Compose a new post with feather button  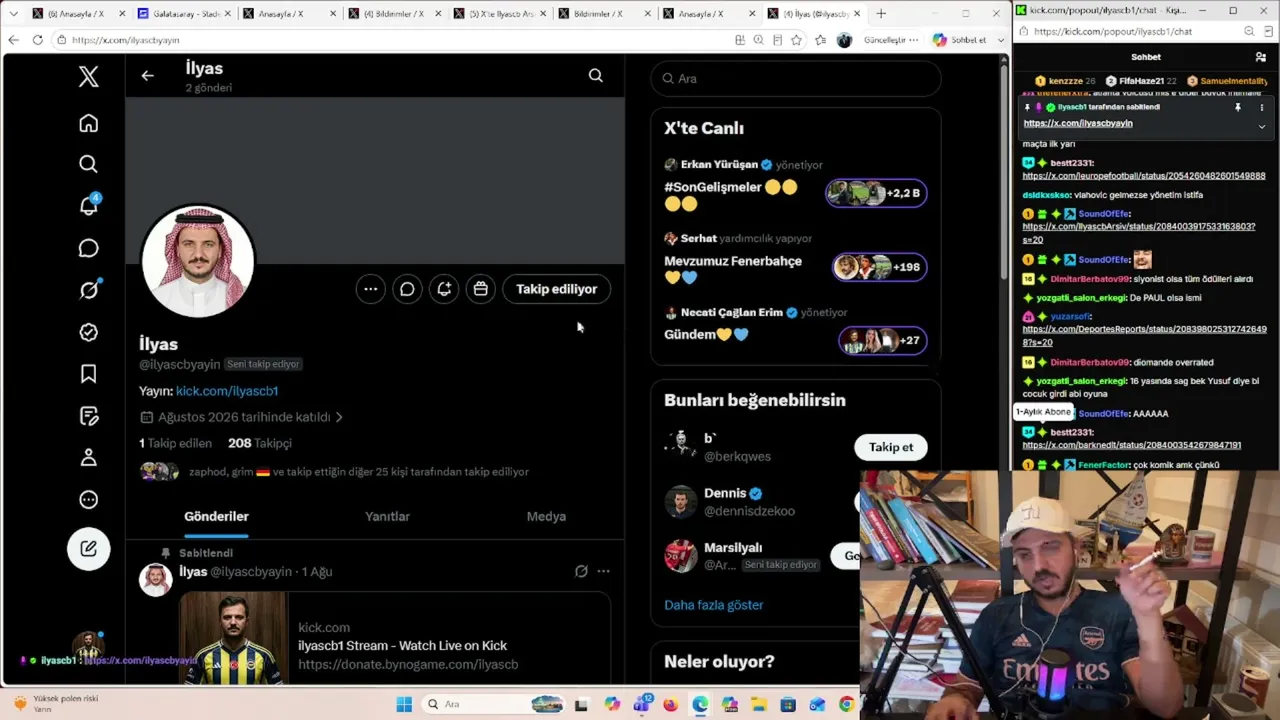pos(89,549)
